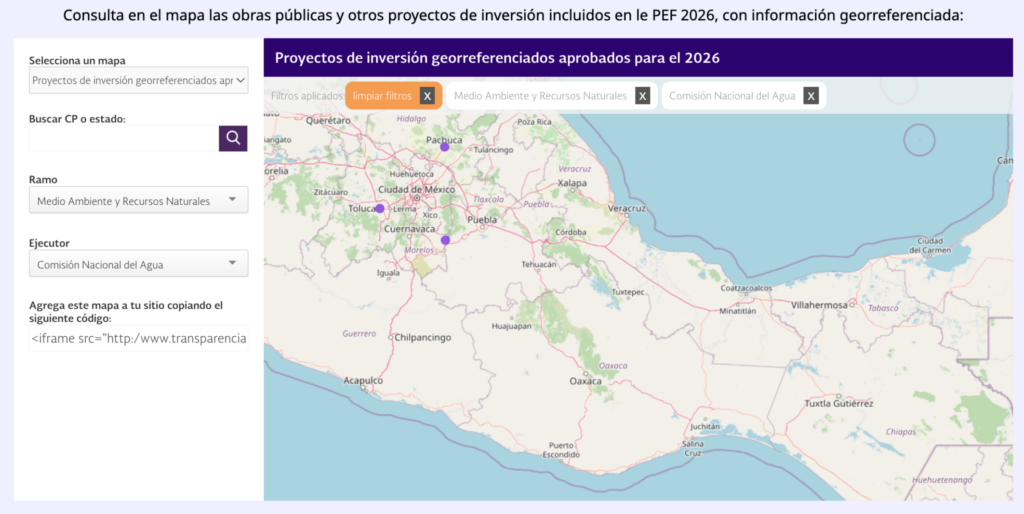1024x514 pixels.
Task: Select the purple marker south of Cuernavaca
Action: [445, 240]
